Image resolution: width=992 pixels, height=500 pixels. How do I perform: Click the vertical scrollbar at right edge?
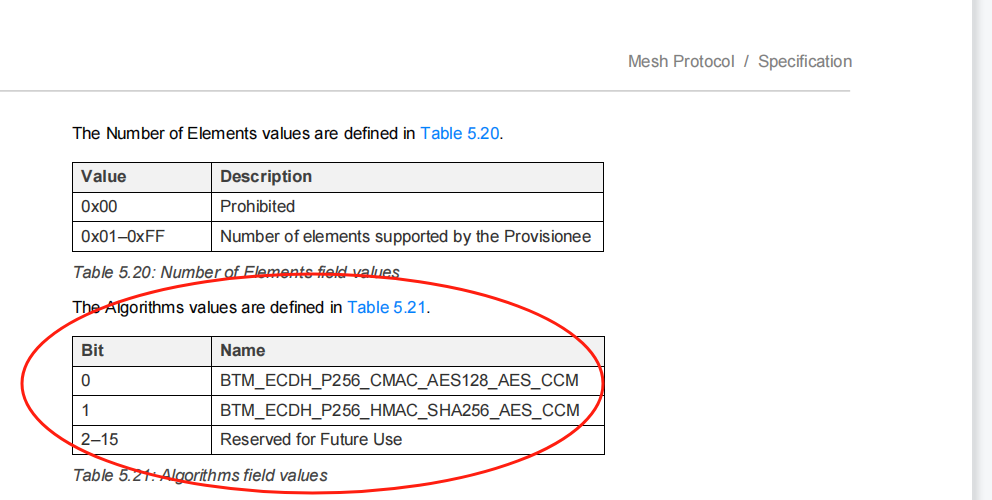[982, 250]
